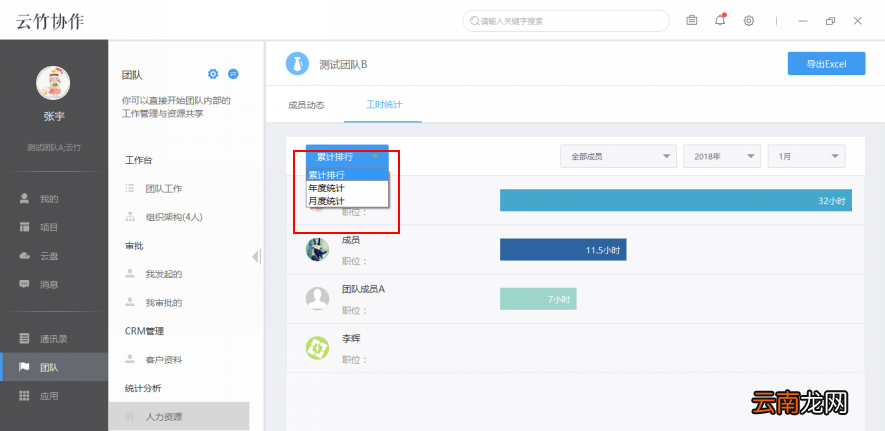Click the 导出Excel button
Image resolution: width=885 pixels, height=431 pixels.
826,64
